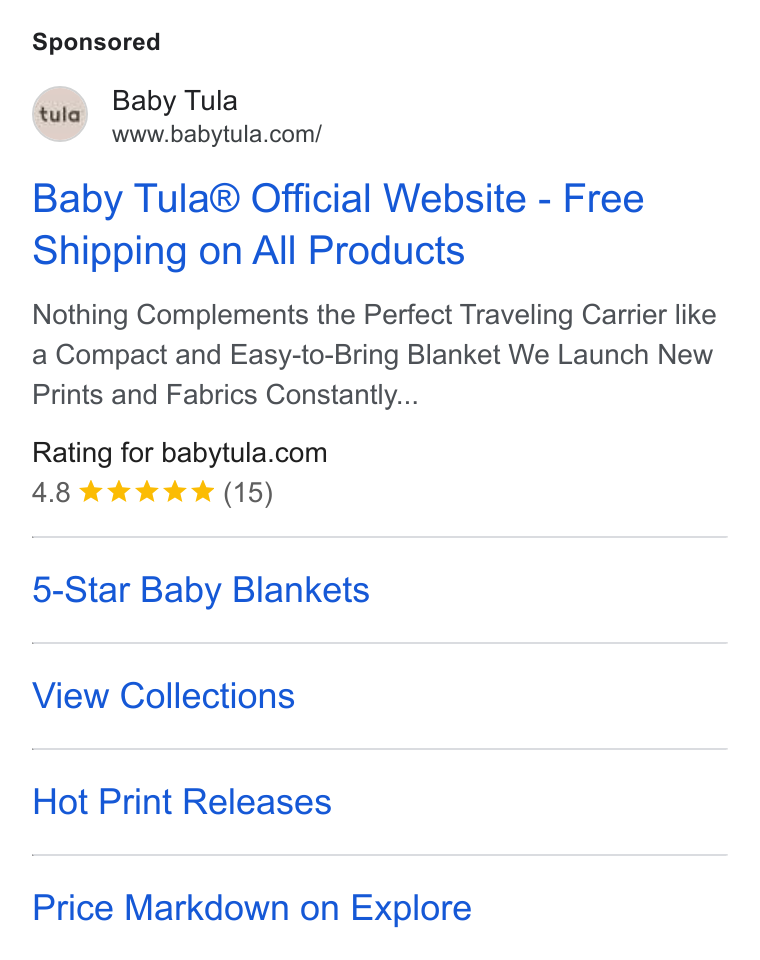Click the Rating for babytula.com text
The image size is (760, 960).
click(179, 453)
